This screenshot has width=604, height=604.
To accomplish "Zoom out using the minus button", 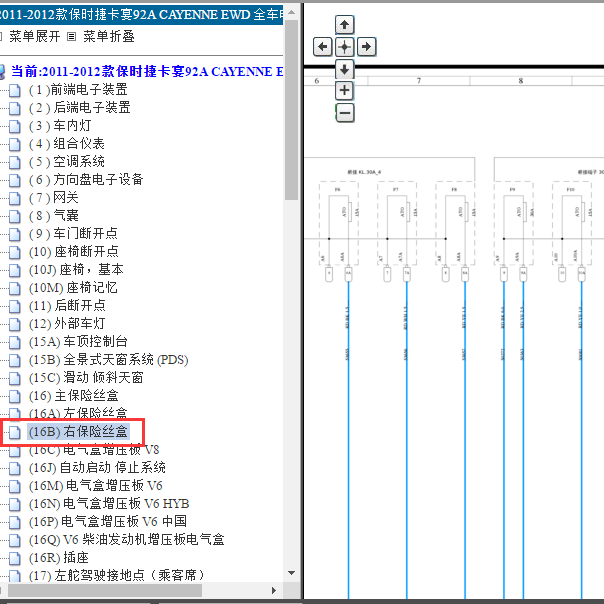I will click(x=344, y=113).
